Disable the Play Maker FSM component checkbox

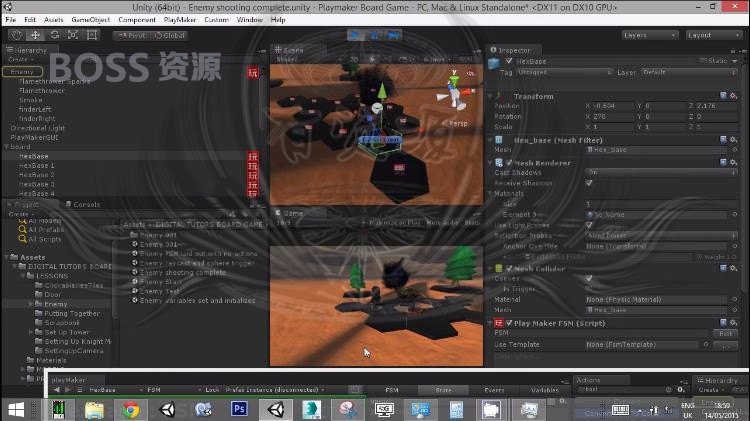click(x=509, y=323)
